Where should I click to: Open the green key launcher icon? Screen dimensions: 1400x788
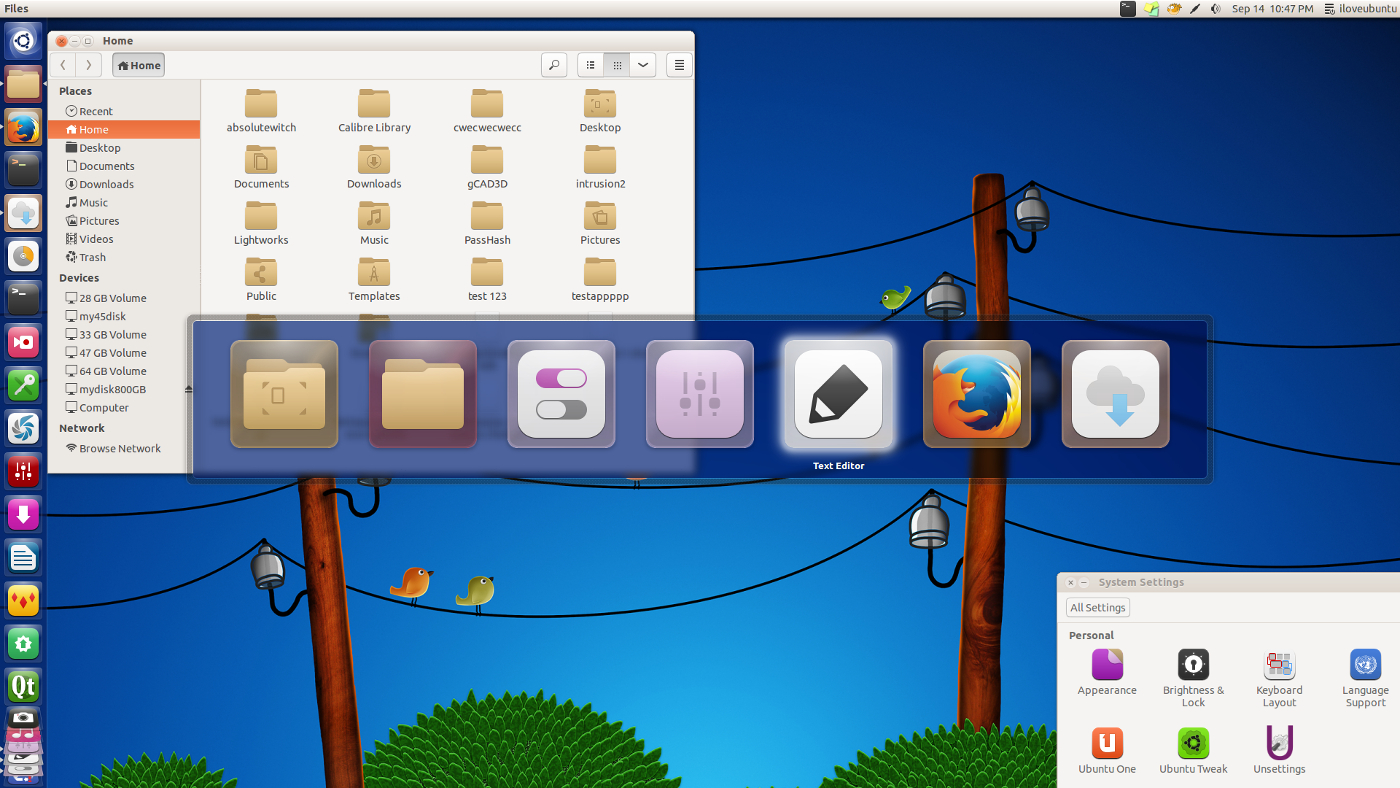[x=23, y=385]
